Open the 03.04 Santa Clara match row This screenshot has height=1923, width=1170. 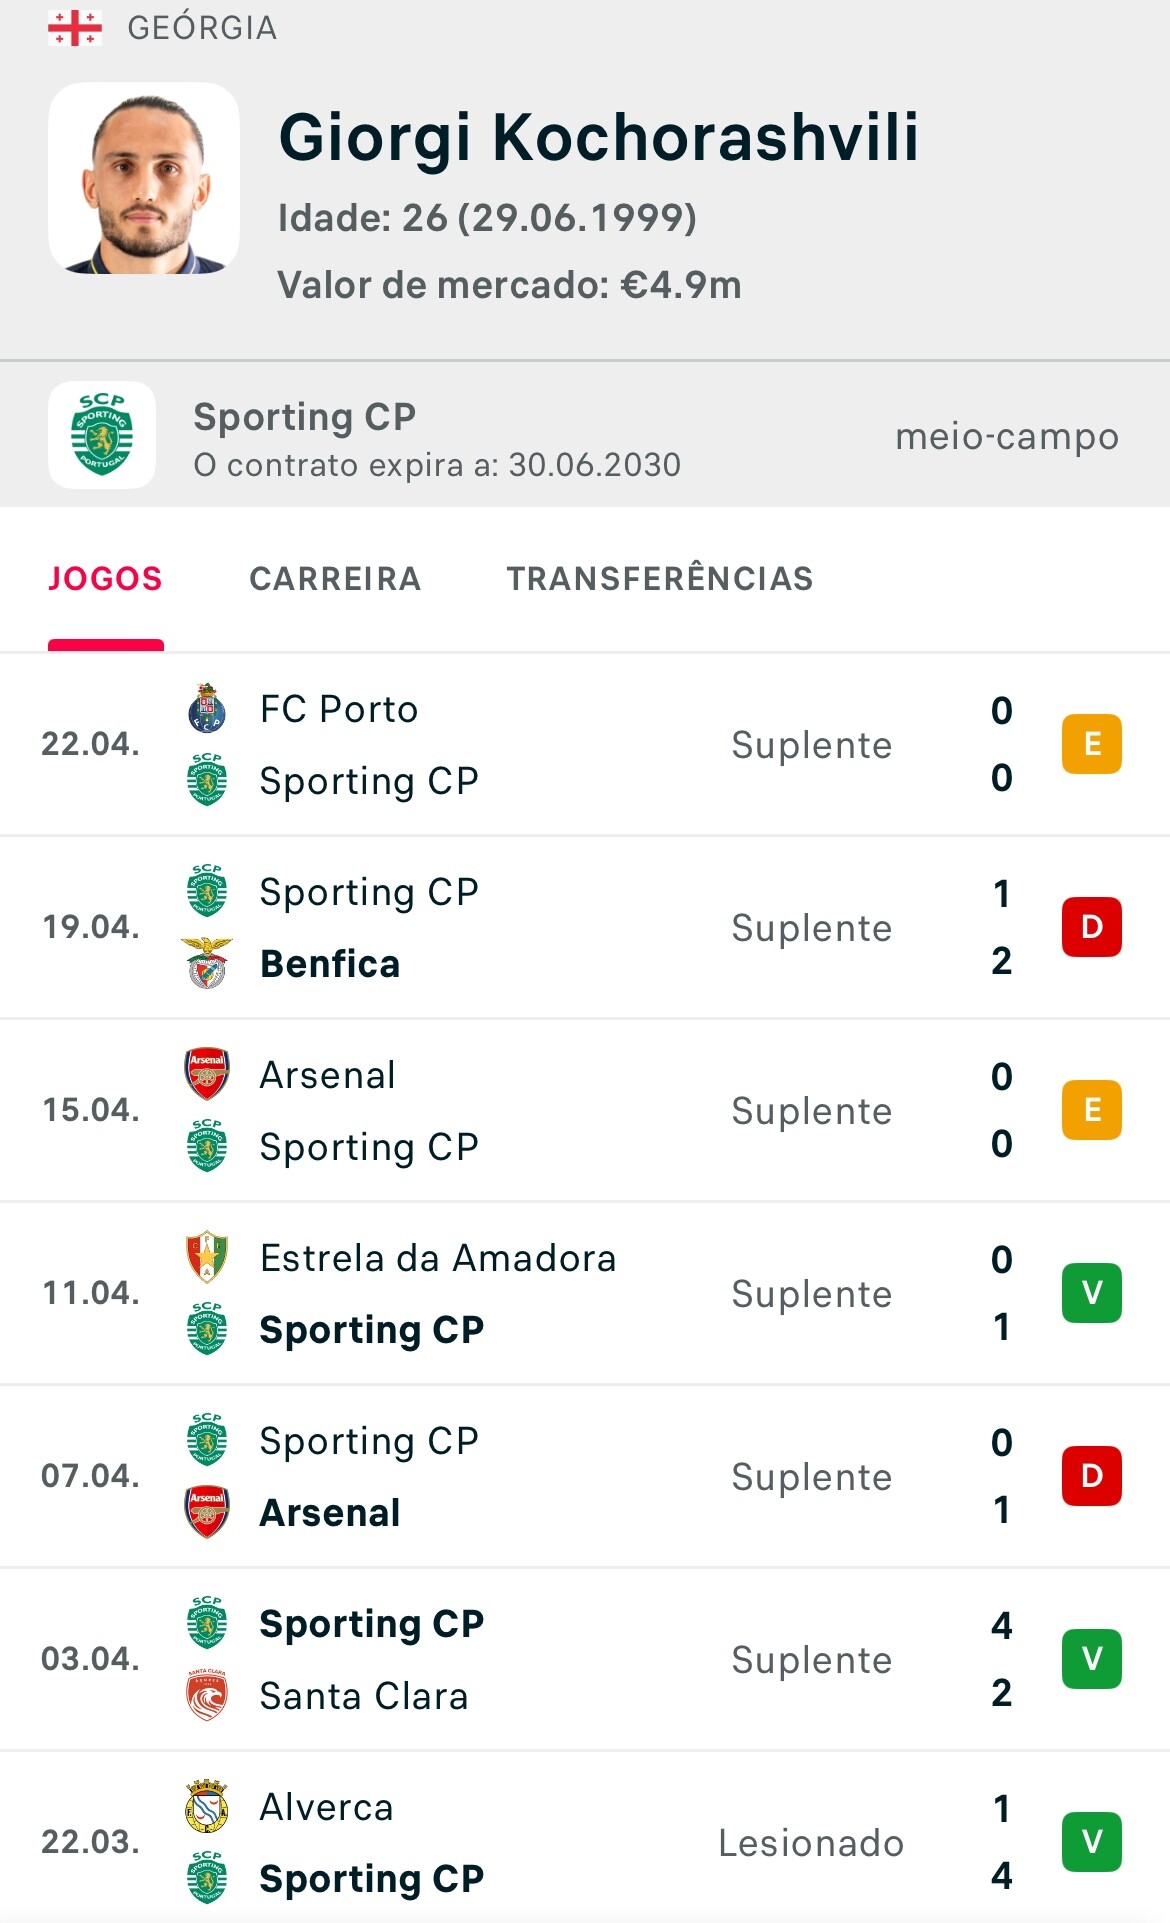(x=600, y=1659)
